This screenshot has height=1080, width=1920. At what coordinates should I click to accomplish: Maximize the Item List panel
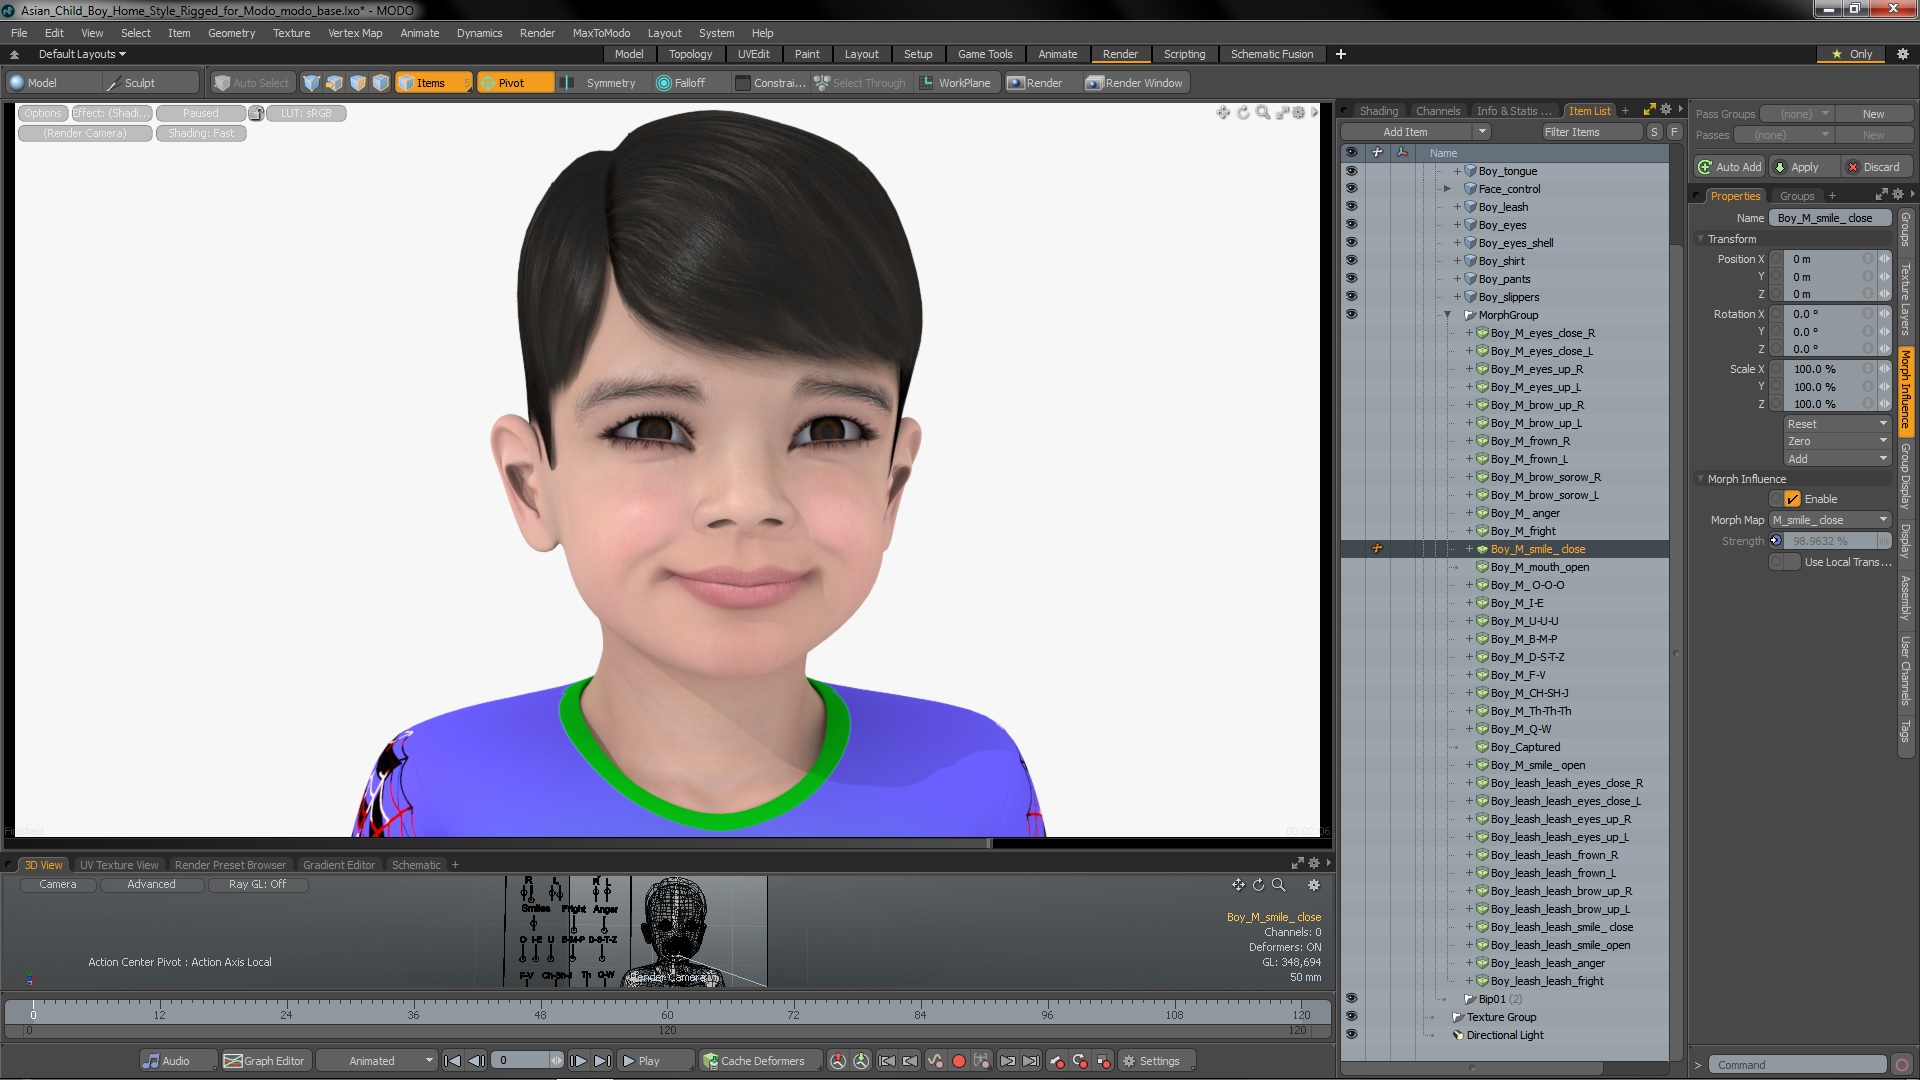(x=1649, y=110)
